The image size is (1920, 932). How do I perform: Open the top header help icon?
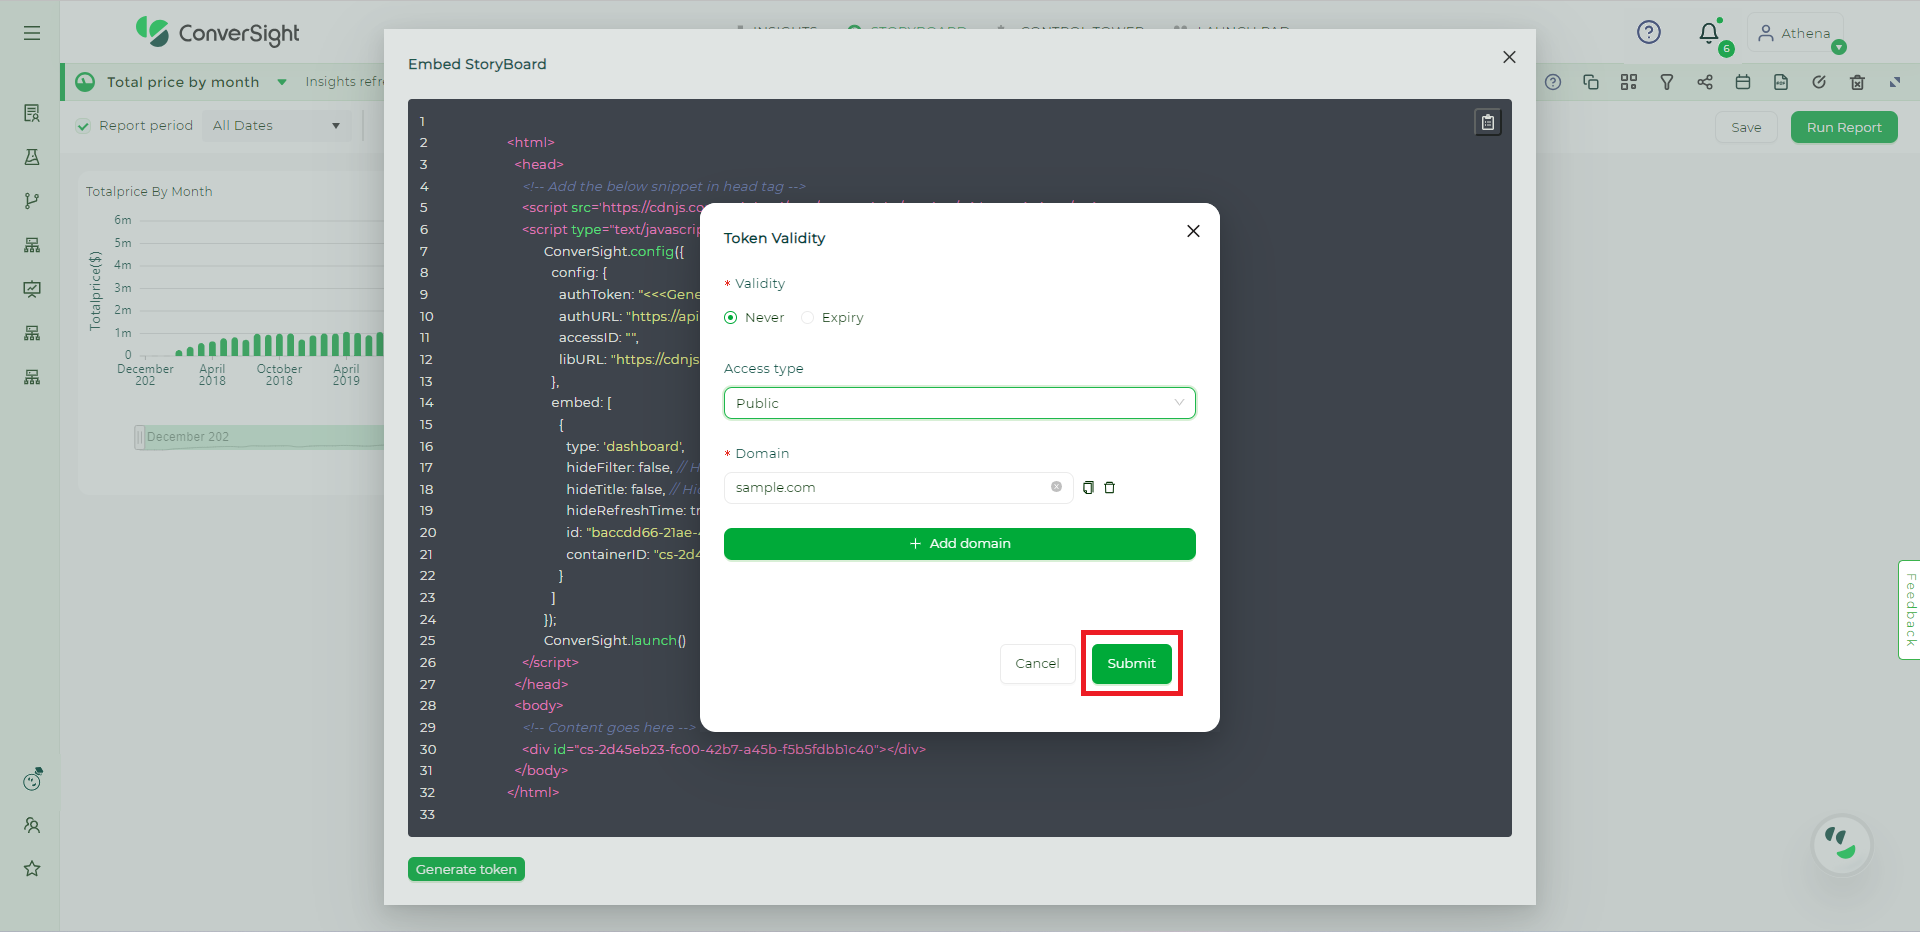pos(1649,33)
